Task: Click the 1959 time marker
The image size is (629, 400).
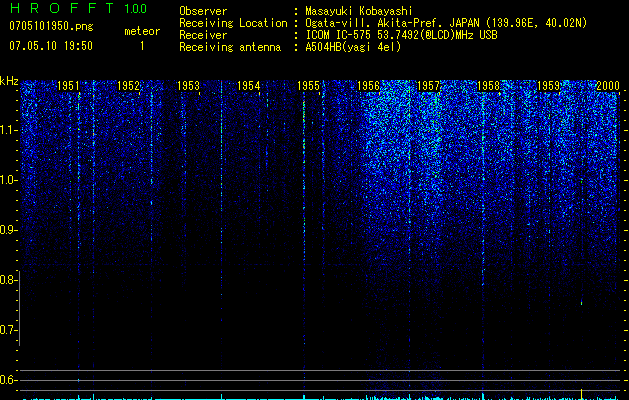Action: 548,85
